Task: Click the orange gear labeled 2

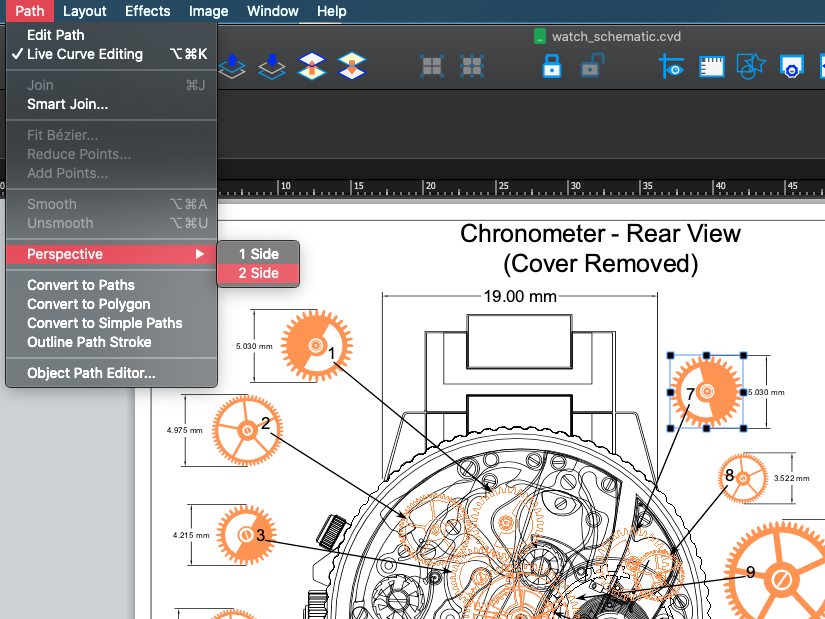Action: coord(243,428)
